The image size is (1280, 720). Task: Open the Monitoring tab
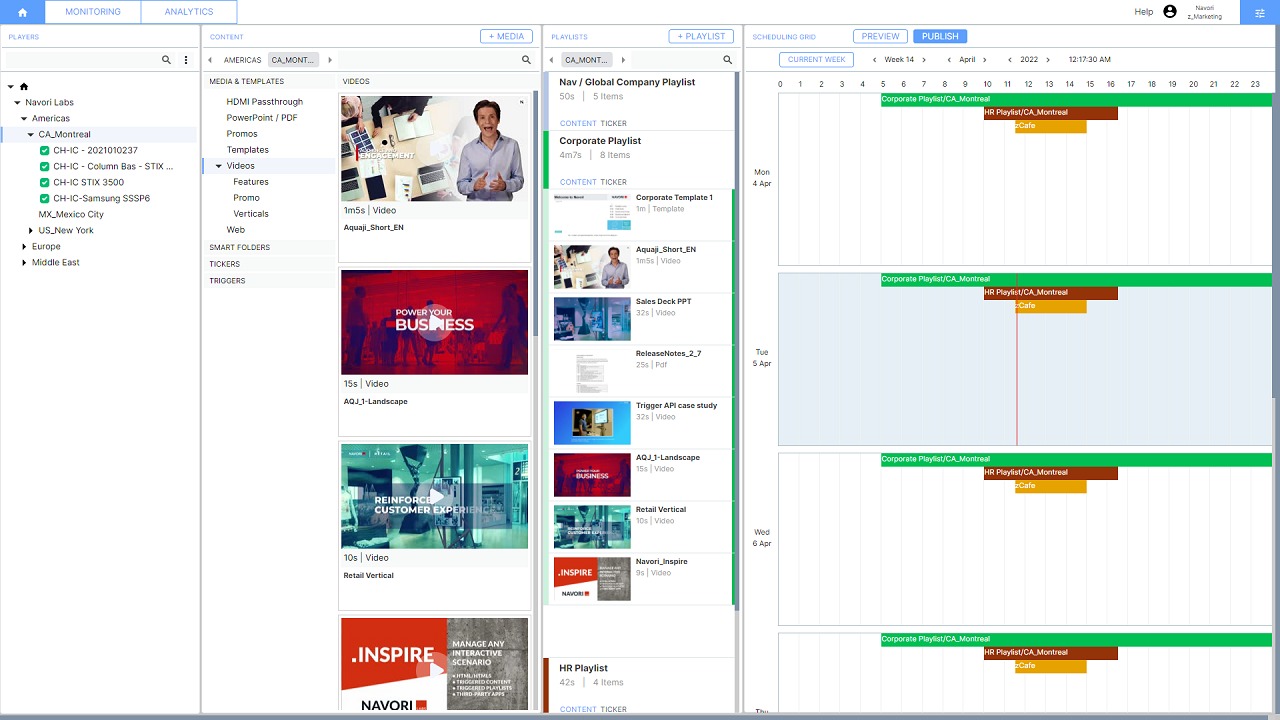tap(93, 12)
